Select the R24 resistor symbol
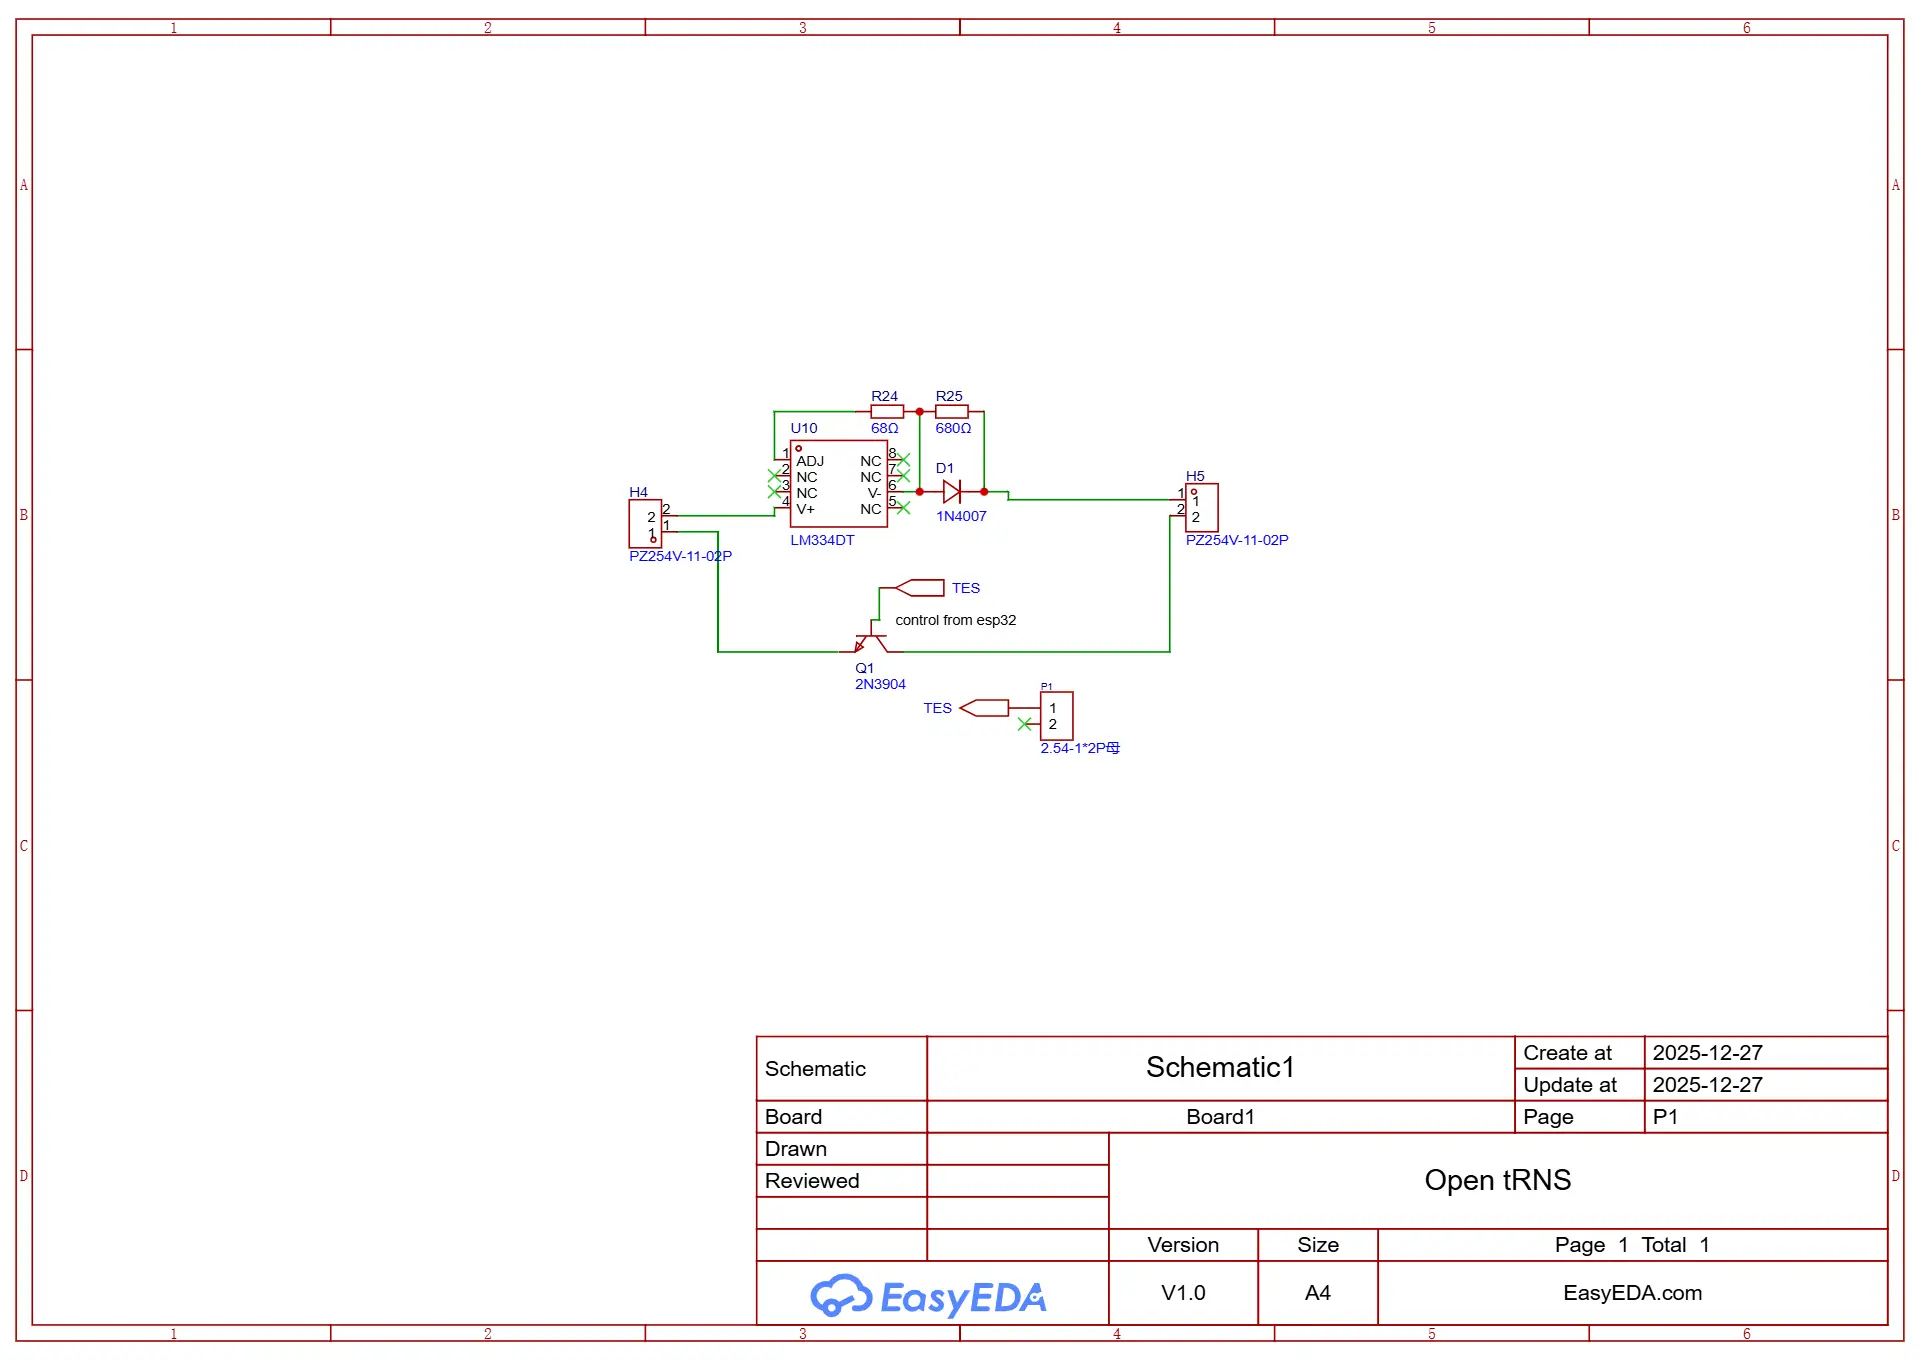Viewport: 1920px width, 1360px height. [x=887, y=411]
